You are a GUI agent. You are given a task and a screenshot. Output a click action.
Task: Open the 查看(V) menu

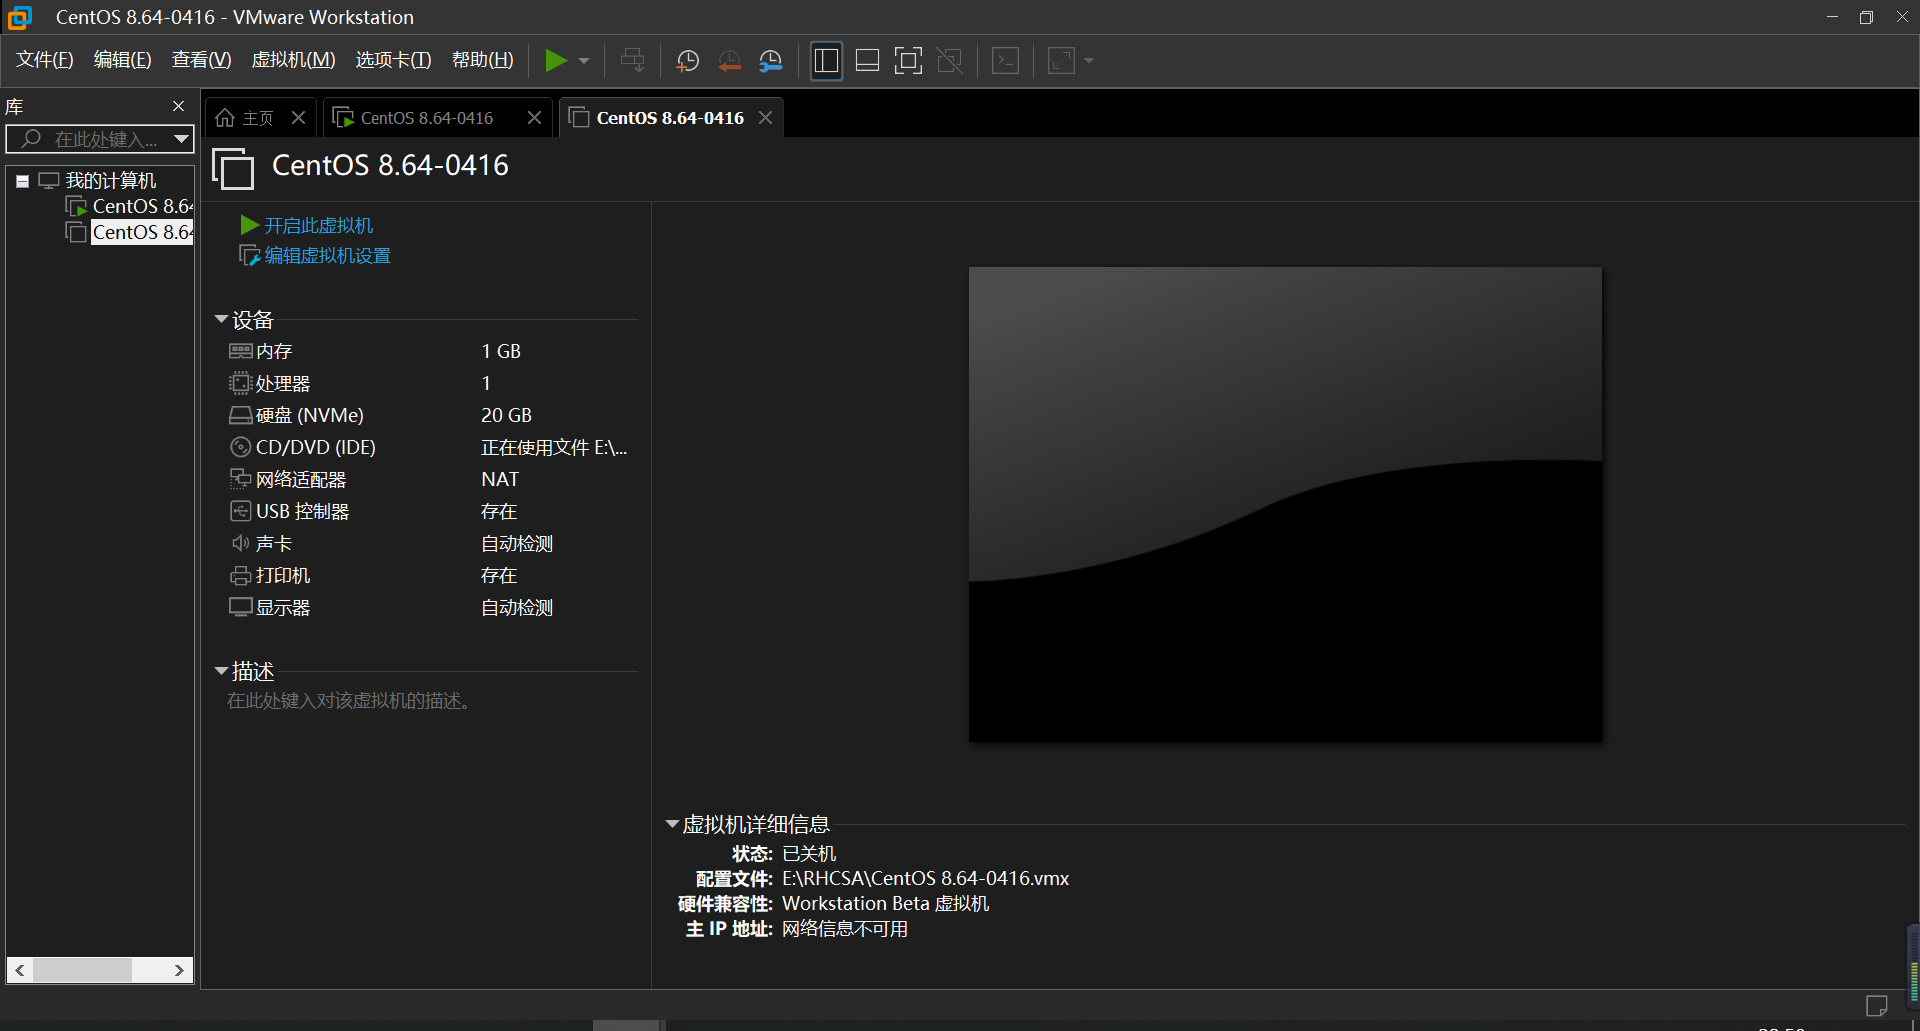(201, 60)
